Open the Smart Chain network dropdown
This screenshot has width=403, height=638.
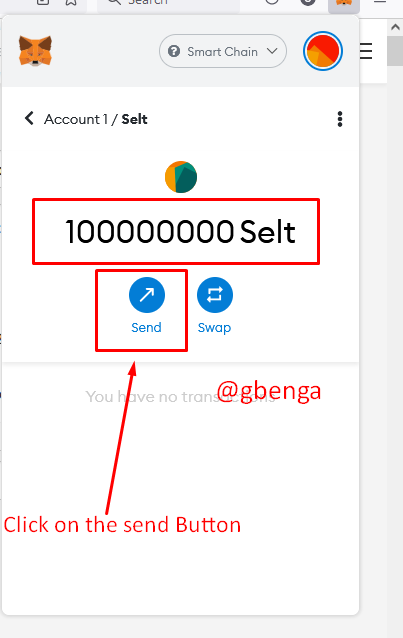223,51
